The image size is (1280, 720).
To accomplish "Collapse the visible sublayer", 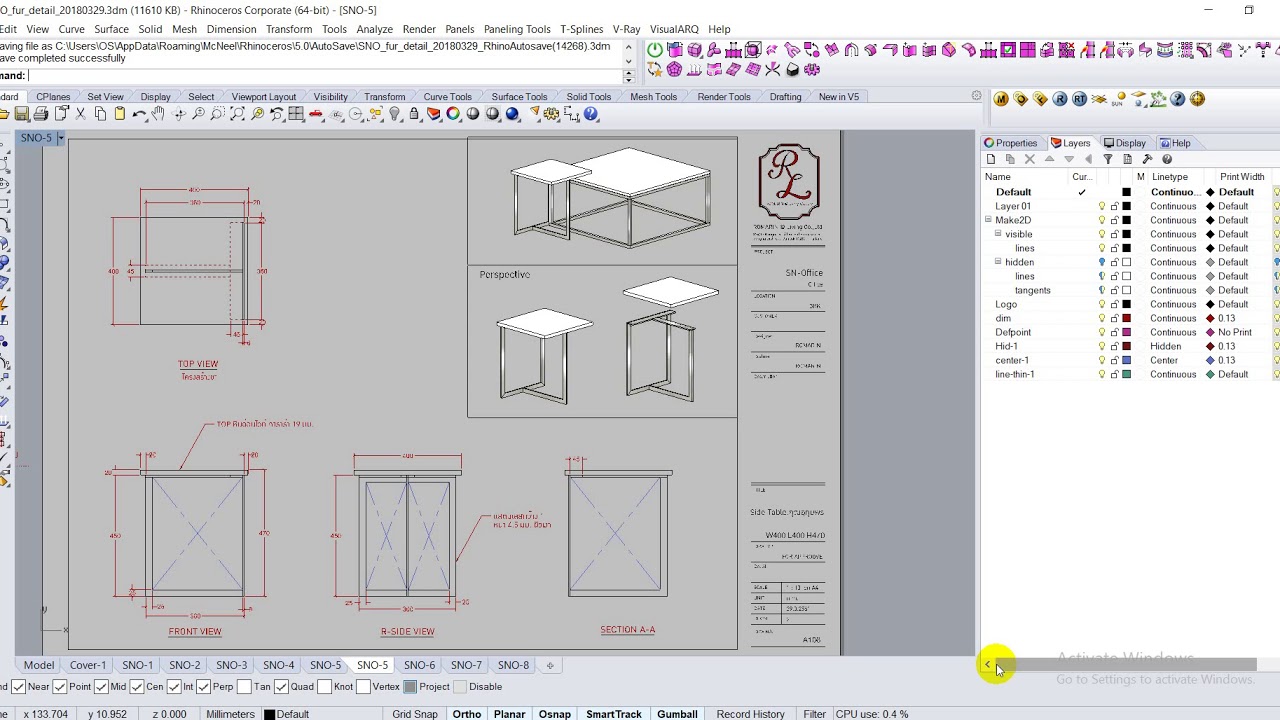I will 997,234.
